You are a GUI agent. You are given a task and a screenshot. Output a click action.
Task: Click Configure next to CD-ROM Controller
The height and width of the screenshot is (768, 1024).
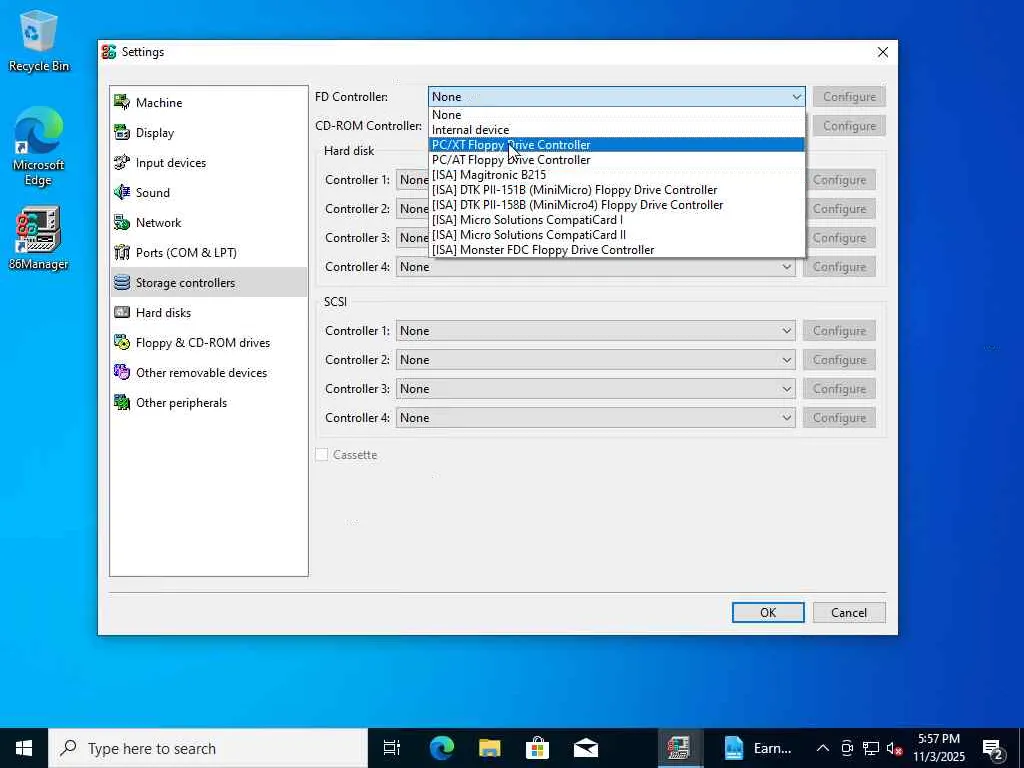(849, 126)
